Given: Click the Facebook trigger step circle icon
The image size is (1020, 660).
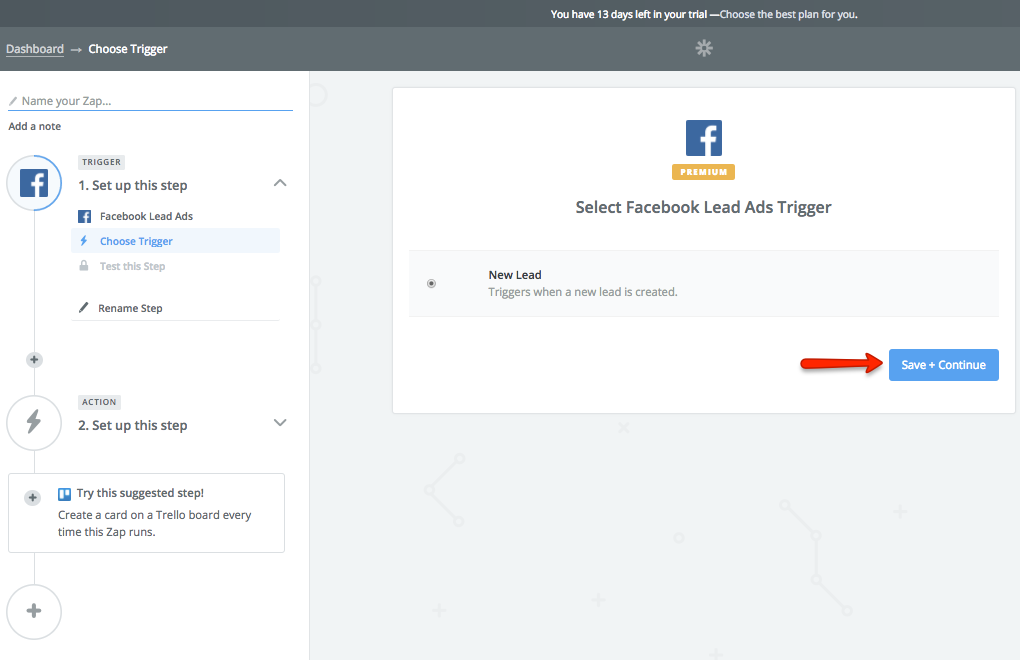Looking at the screenshot, I should pyautogui.click(x=34, y=183).
